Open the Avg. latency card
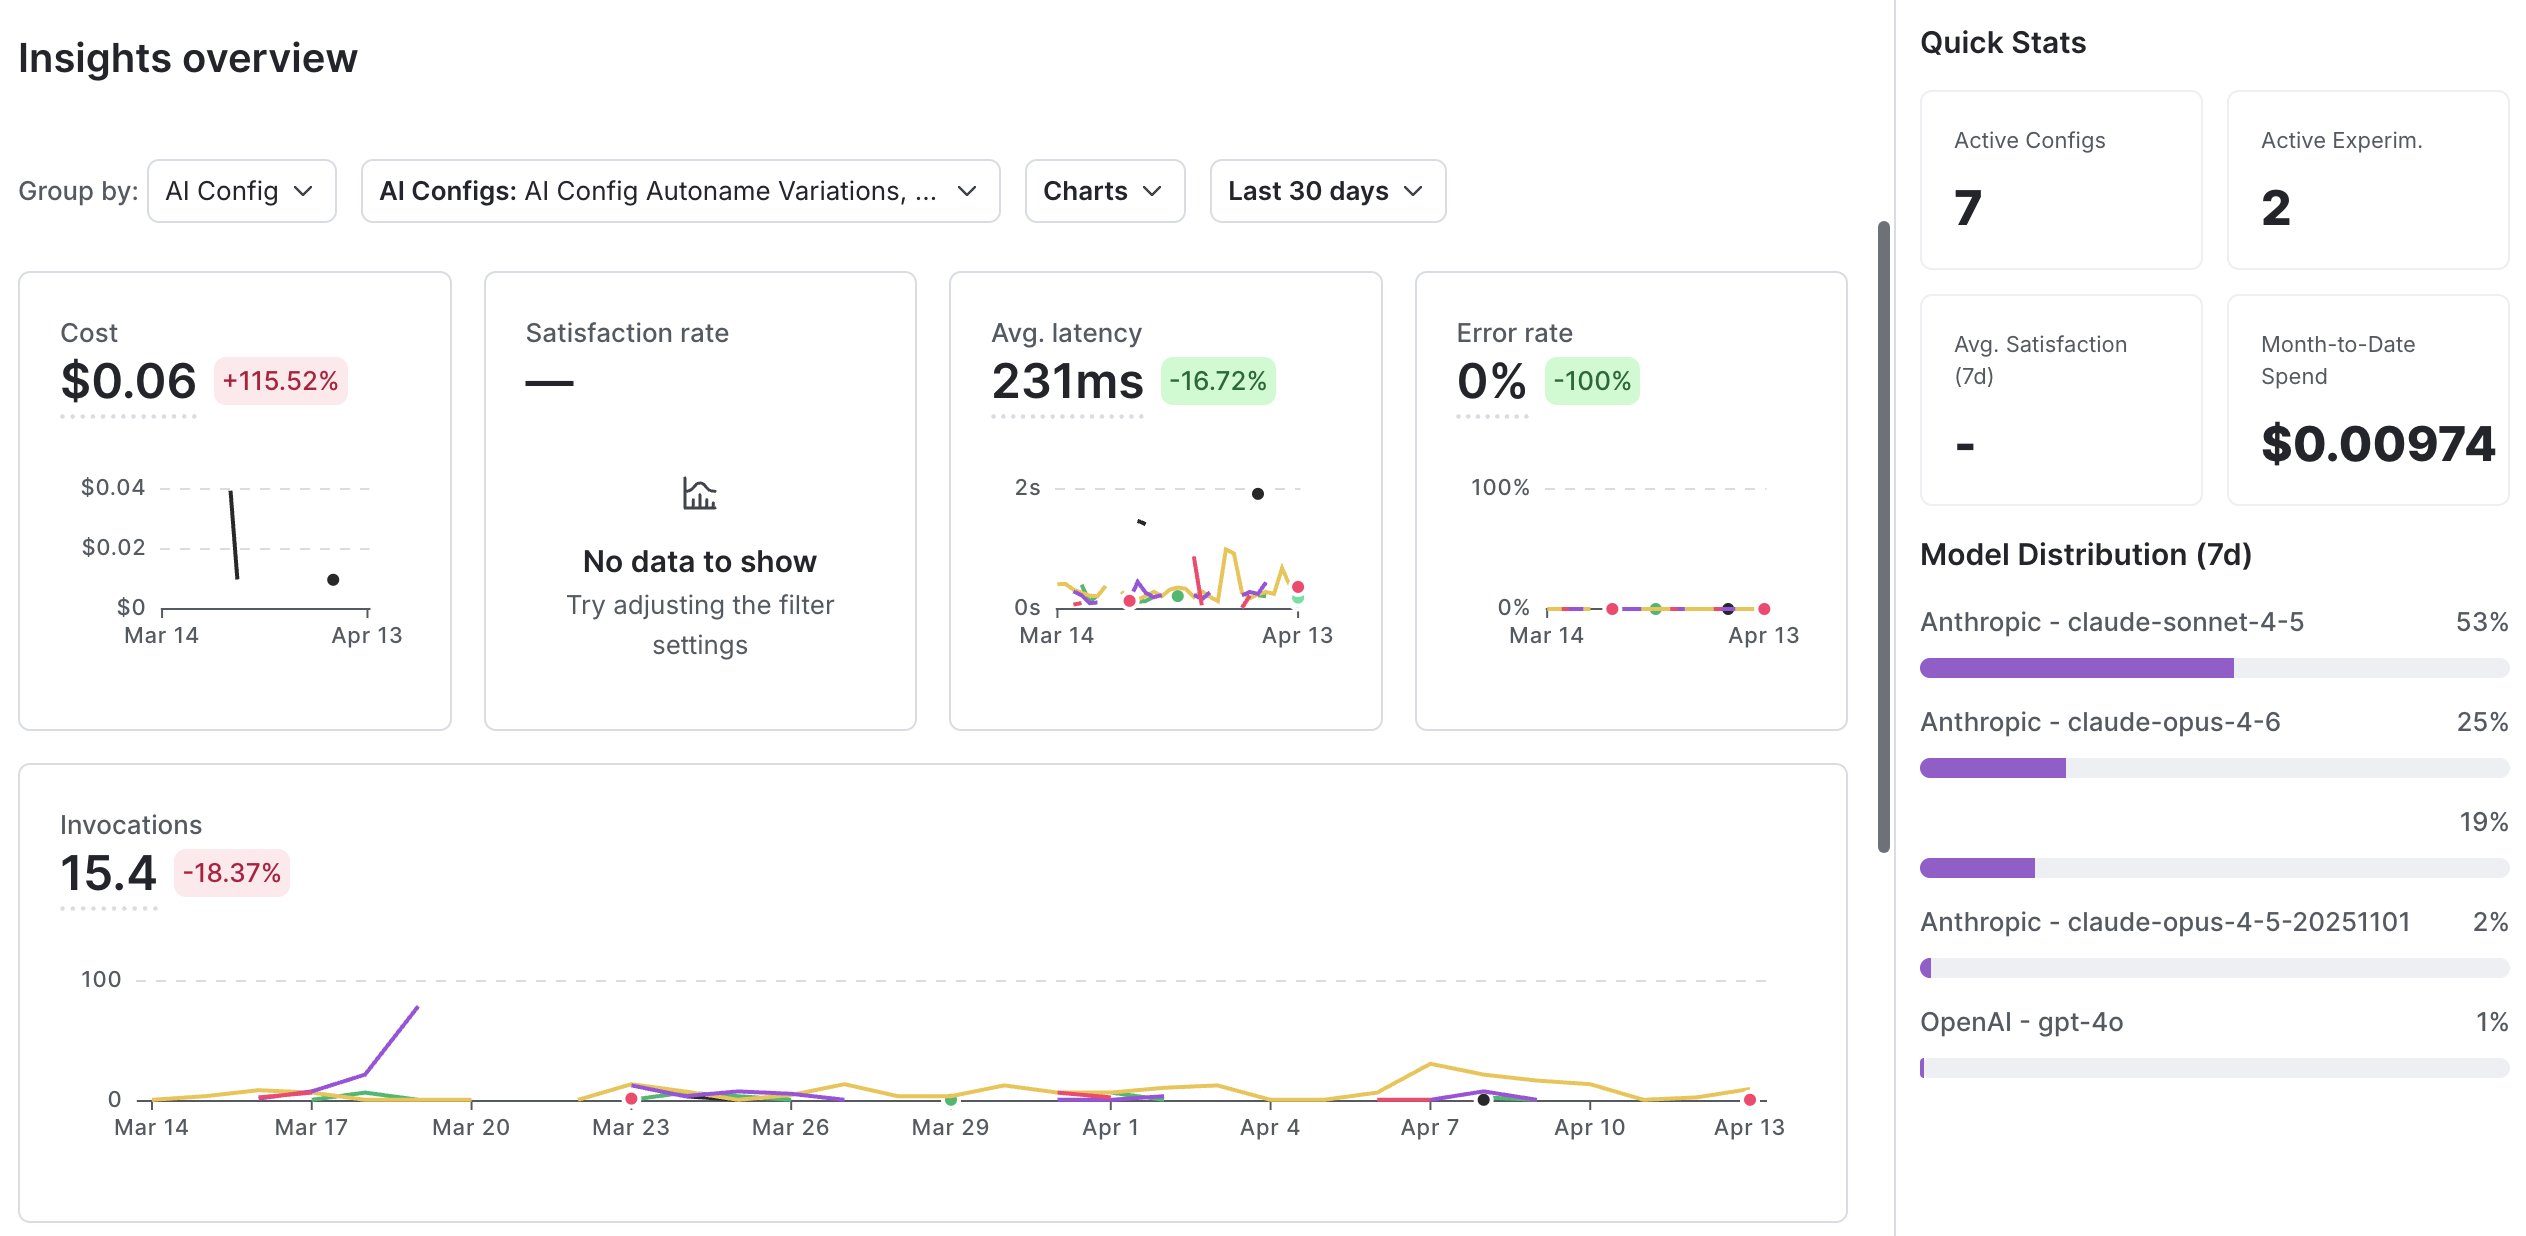Viewport: 2526px width, 1236px height. click(x=1165, y=500)
